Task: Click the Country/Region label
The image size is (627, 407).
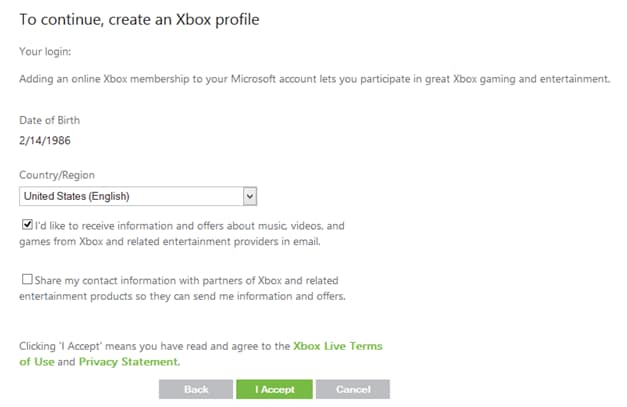Action: (x=57, y=175)
